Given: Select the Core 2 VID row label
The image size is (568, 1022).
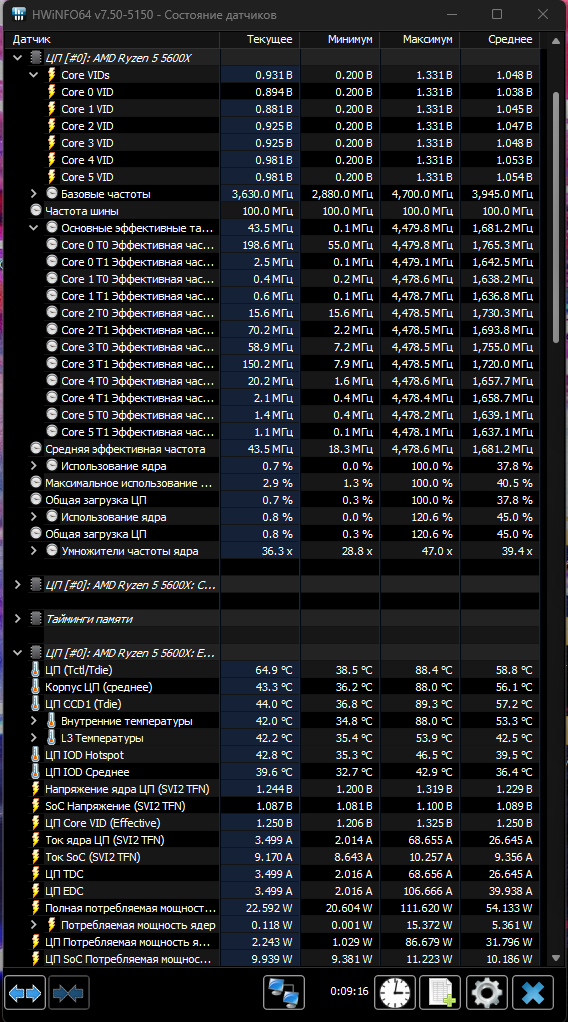Looking at the screenshot, I should pos(87,126).
